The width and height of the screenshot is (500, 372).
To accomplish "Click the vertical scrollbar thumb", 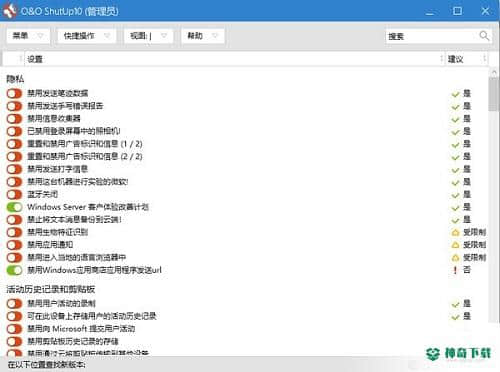I will [494, 94].
